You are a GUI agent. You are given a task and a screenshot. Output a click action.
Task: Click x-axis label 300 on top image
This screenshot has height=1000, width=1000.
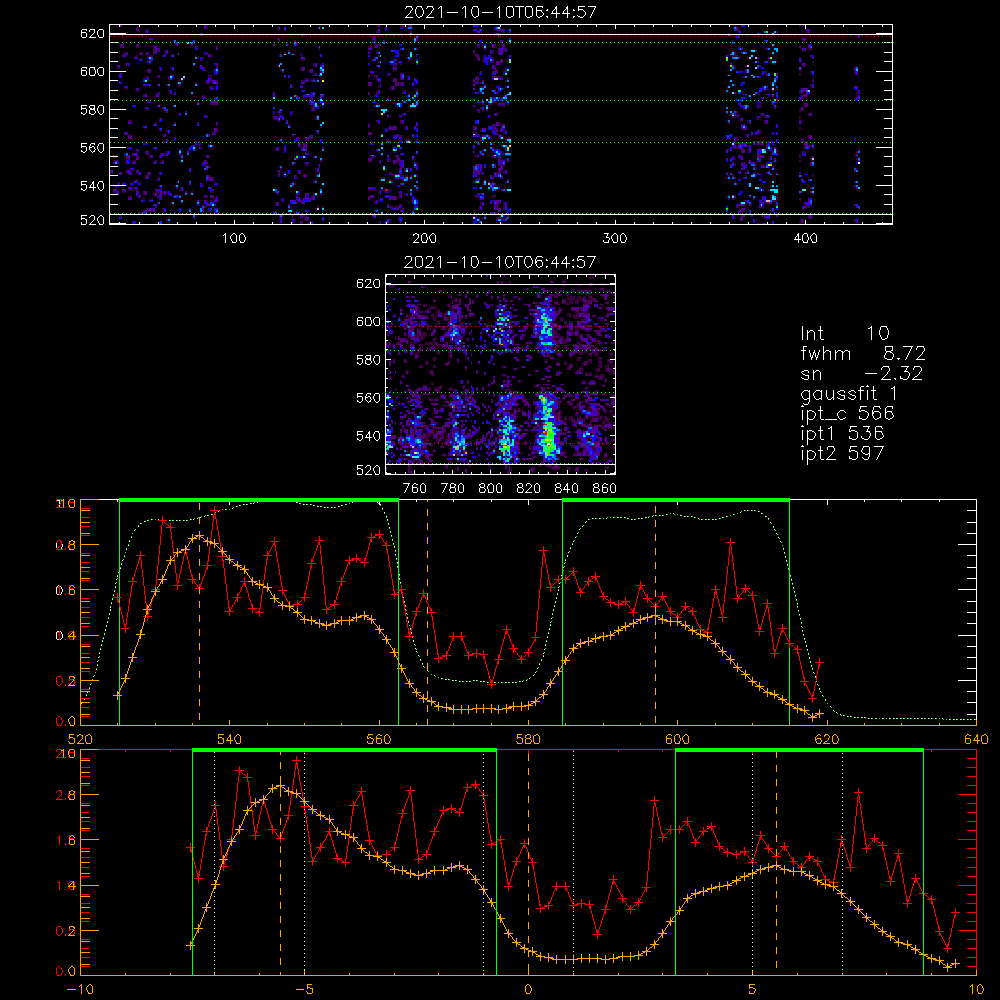[x=614, y=239]
